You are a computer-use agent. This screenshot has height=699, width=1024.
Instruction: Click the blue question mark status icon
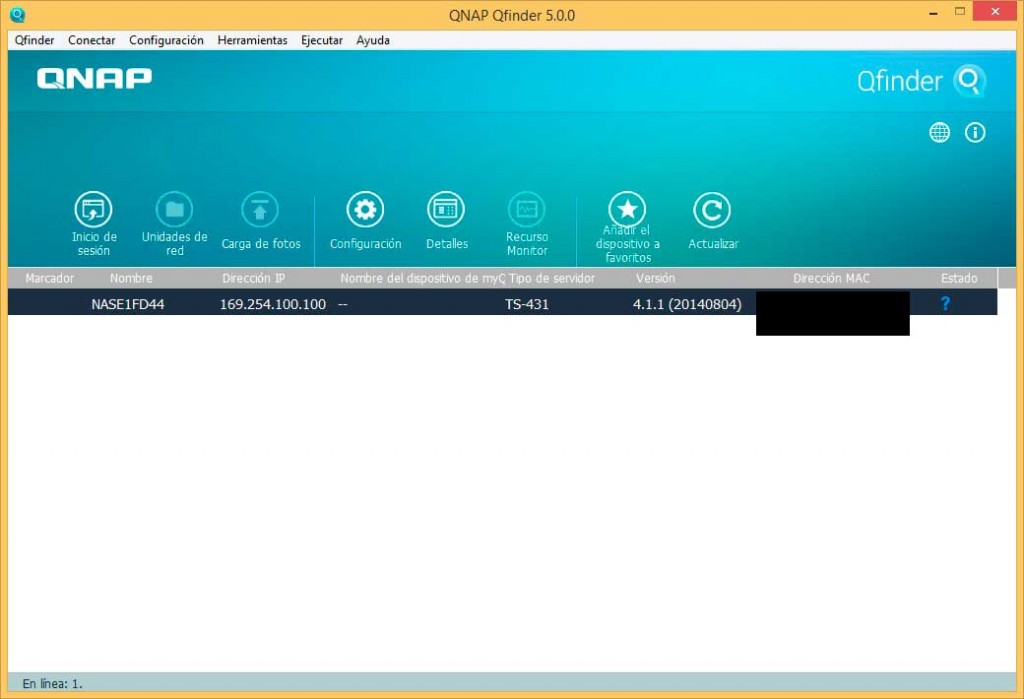tap(945, 303)
